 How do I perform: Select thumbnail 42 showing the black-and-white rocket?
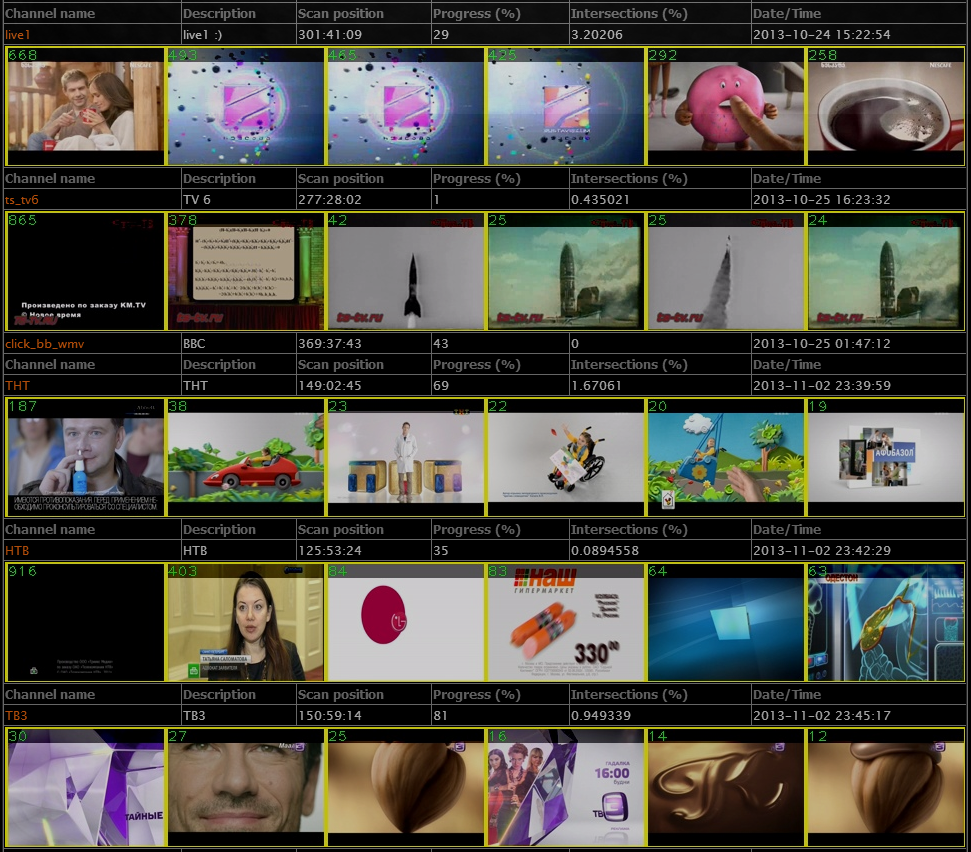point(405,271)
